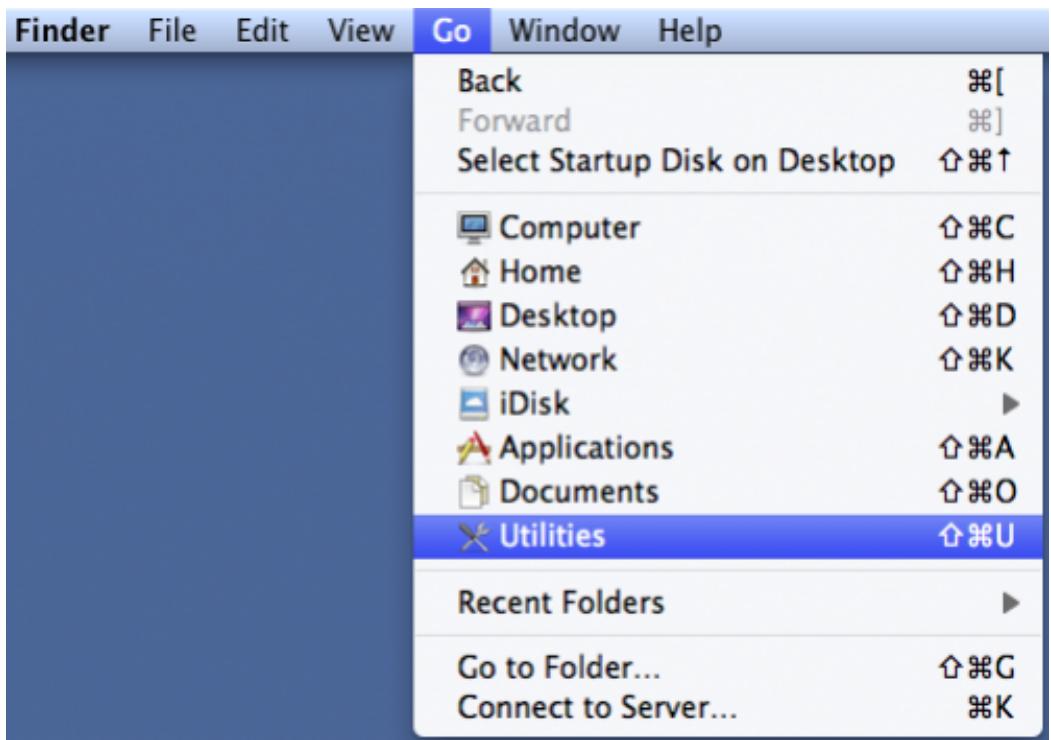Image resolution: width=1051 pixels, height=740 pixels.
Task: Select the highlighted Utilities entry
Action: [x=728, y=536]
